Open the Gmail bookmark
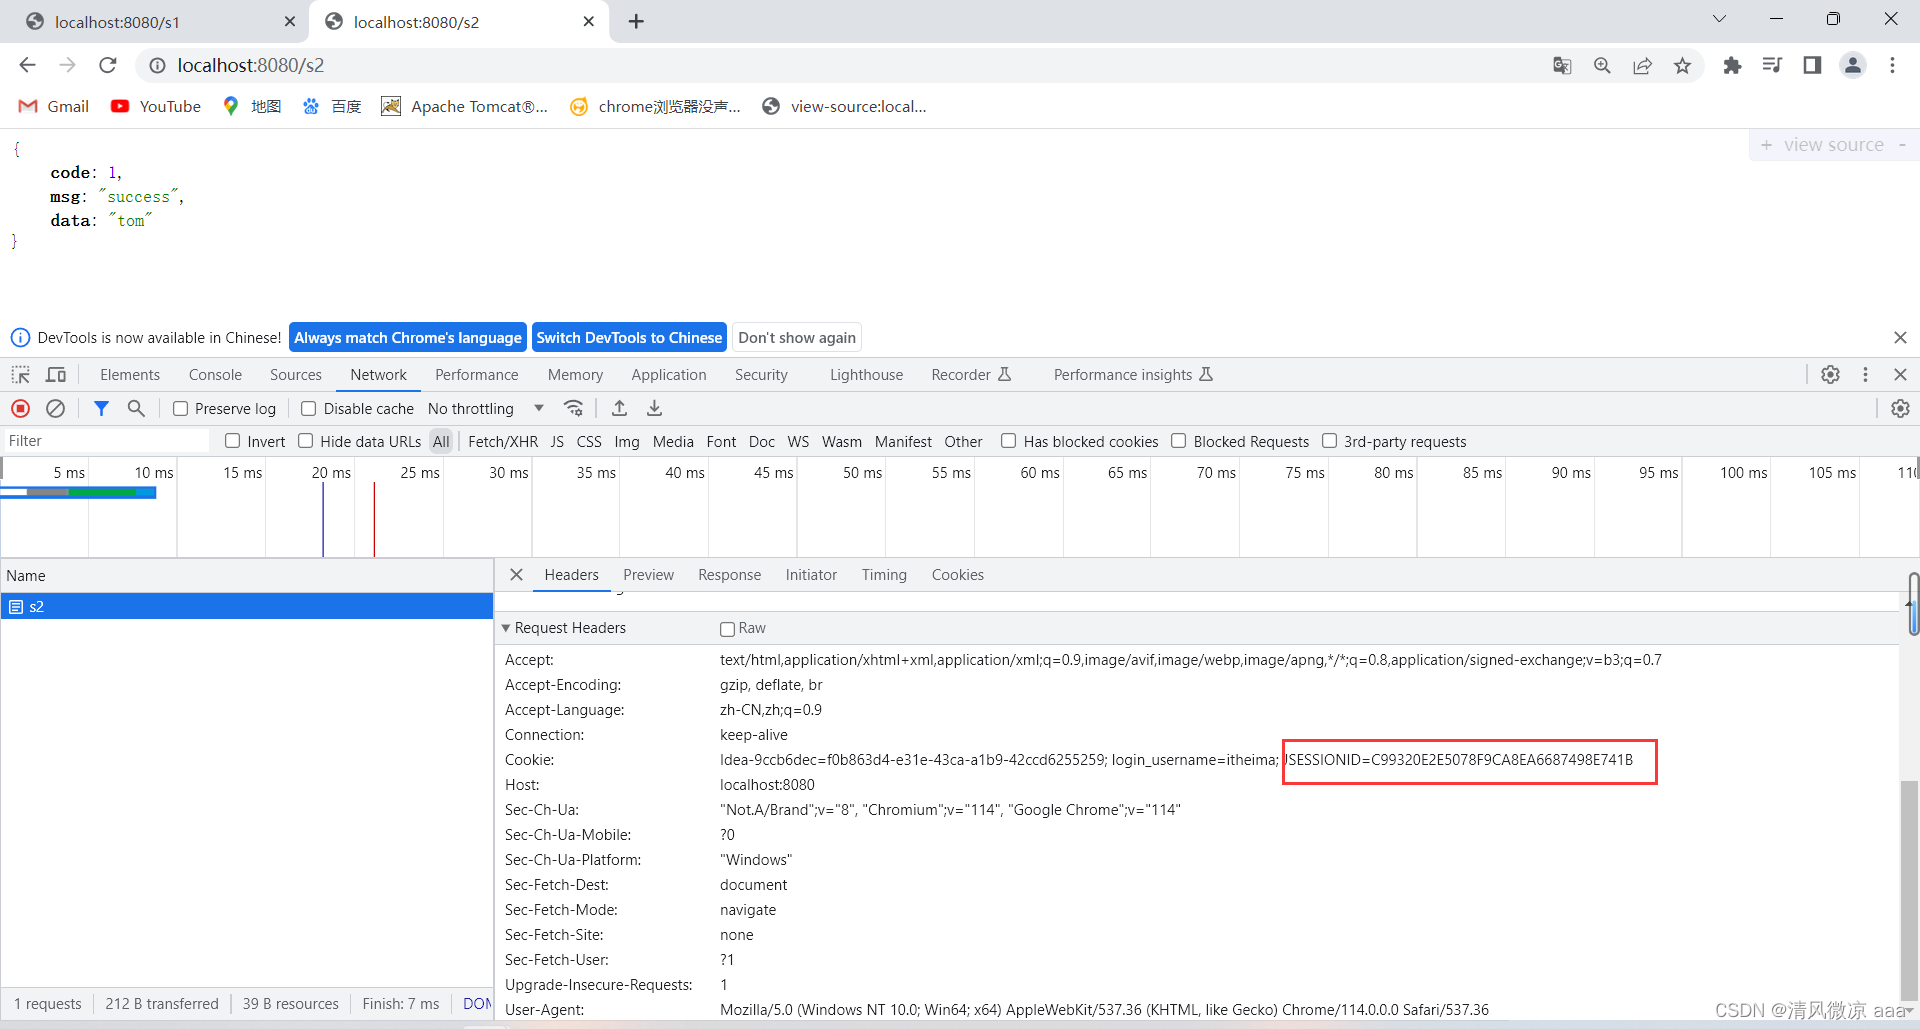The image size is (1920, 1029). 54,106
